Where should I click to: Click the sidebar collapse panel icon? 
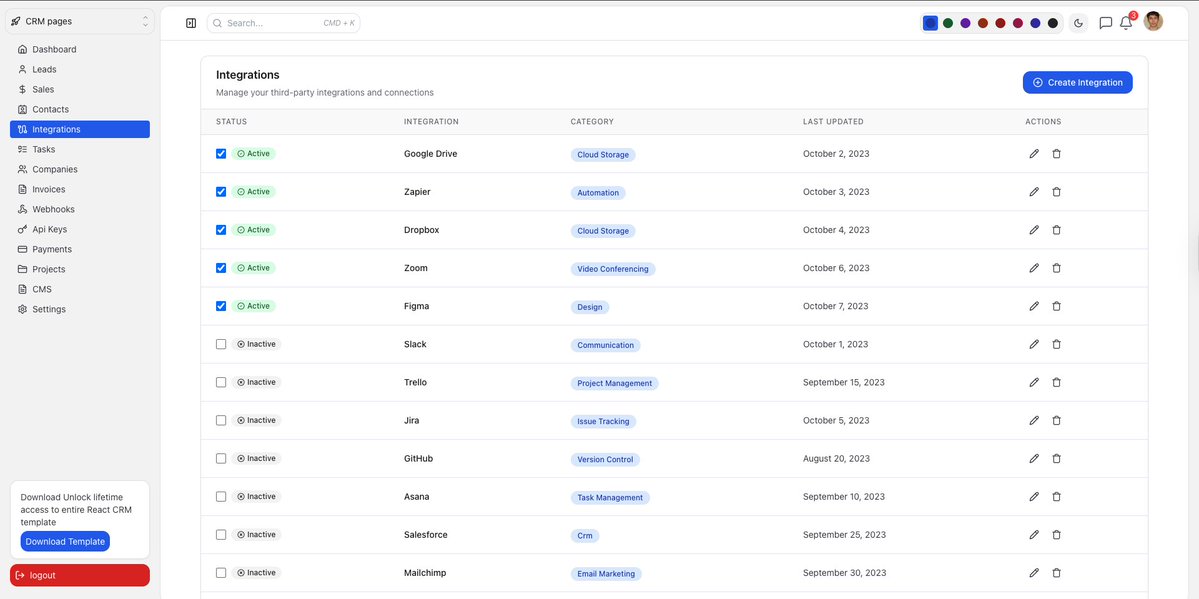[190, 21]
